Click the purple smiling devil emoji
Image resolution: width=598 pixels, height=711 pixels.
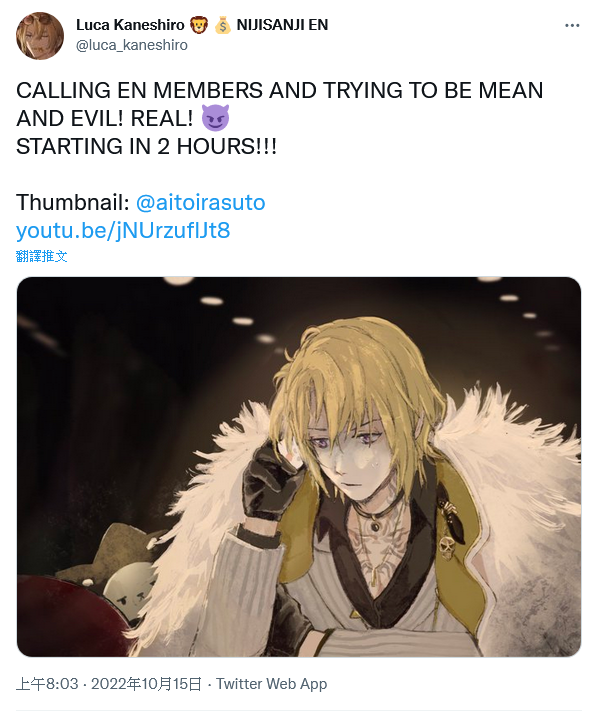[215, 118]
